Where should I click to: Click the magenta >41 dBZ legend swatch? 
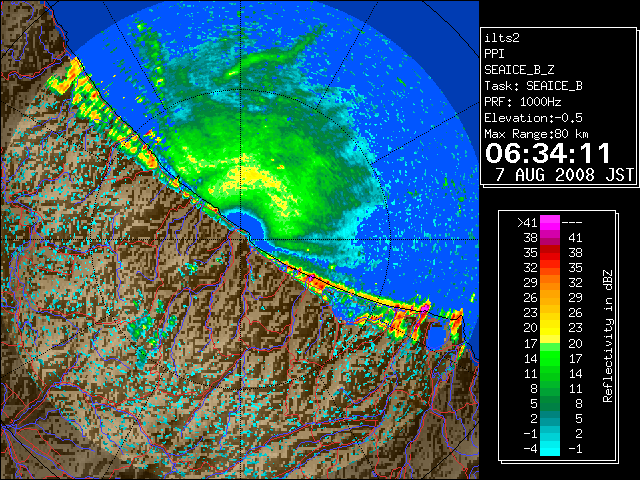(550, 223)
